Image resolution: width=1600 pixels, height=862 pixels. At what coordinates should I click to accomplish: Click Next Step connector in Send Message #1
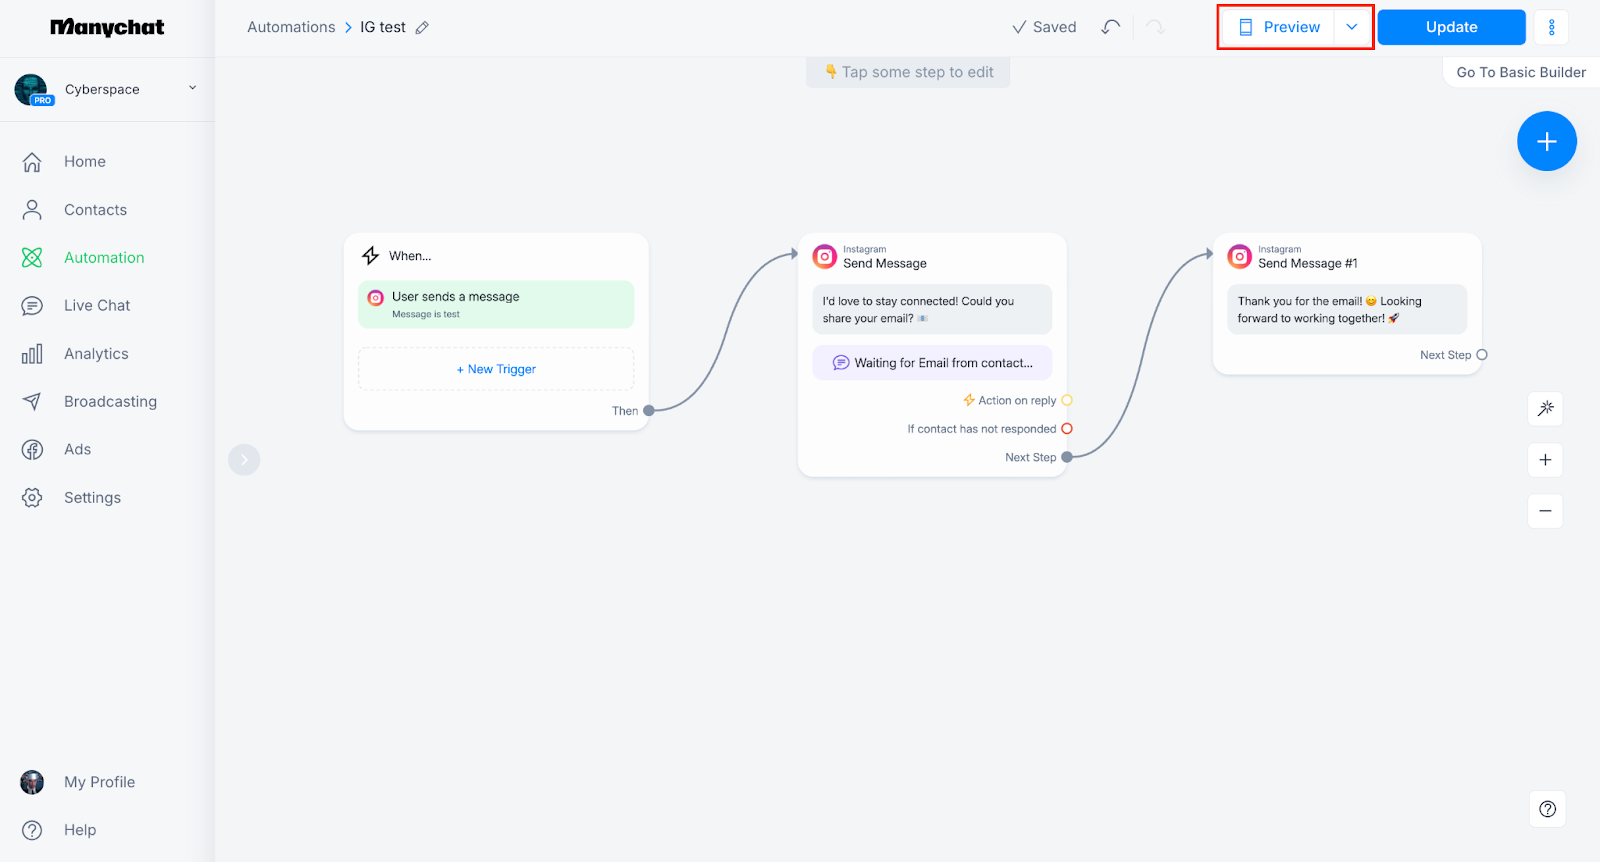[x=1482, y=355]
